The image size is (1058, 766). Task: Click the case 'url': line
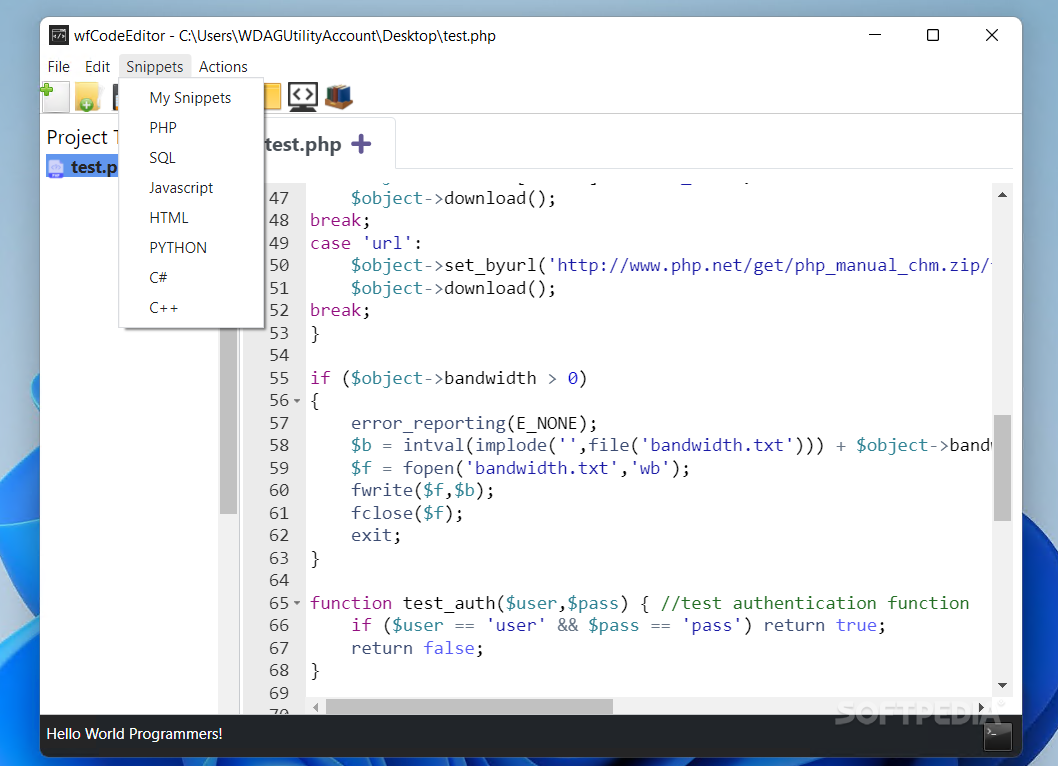click(366, 244)
